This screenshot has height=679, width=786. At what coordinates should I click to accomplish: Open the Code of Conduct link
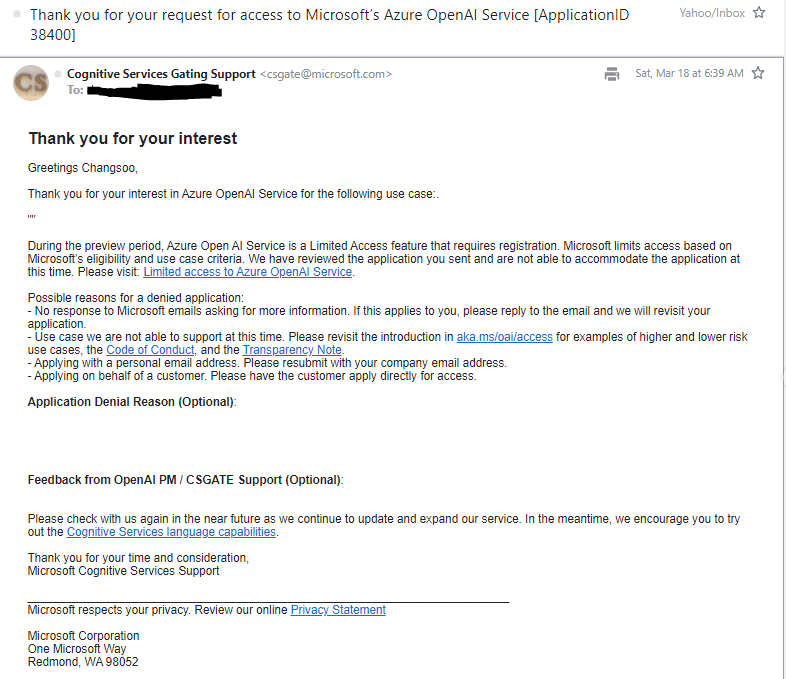150,350
